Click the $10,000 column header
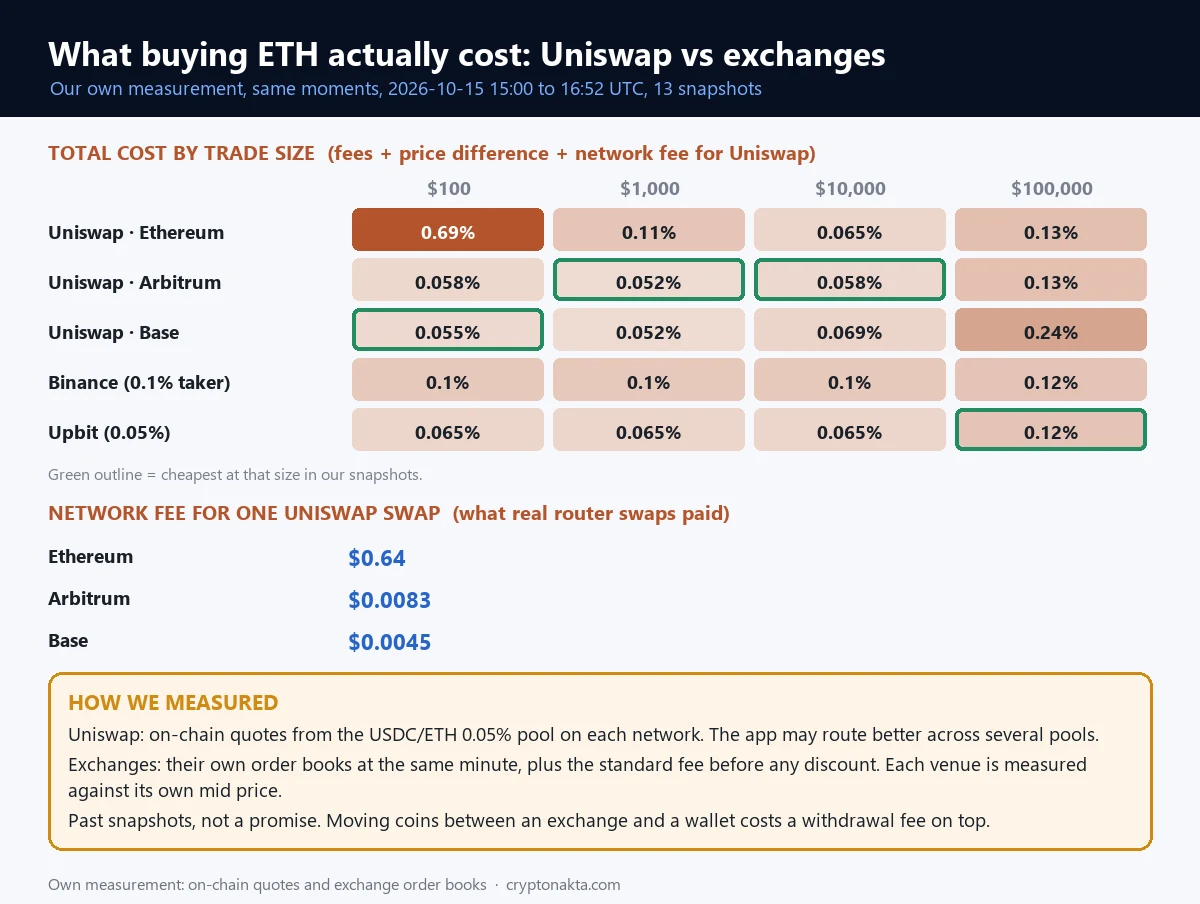The width and height of the screenshot is (1200, 904). point(850,188)
